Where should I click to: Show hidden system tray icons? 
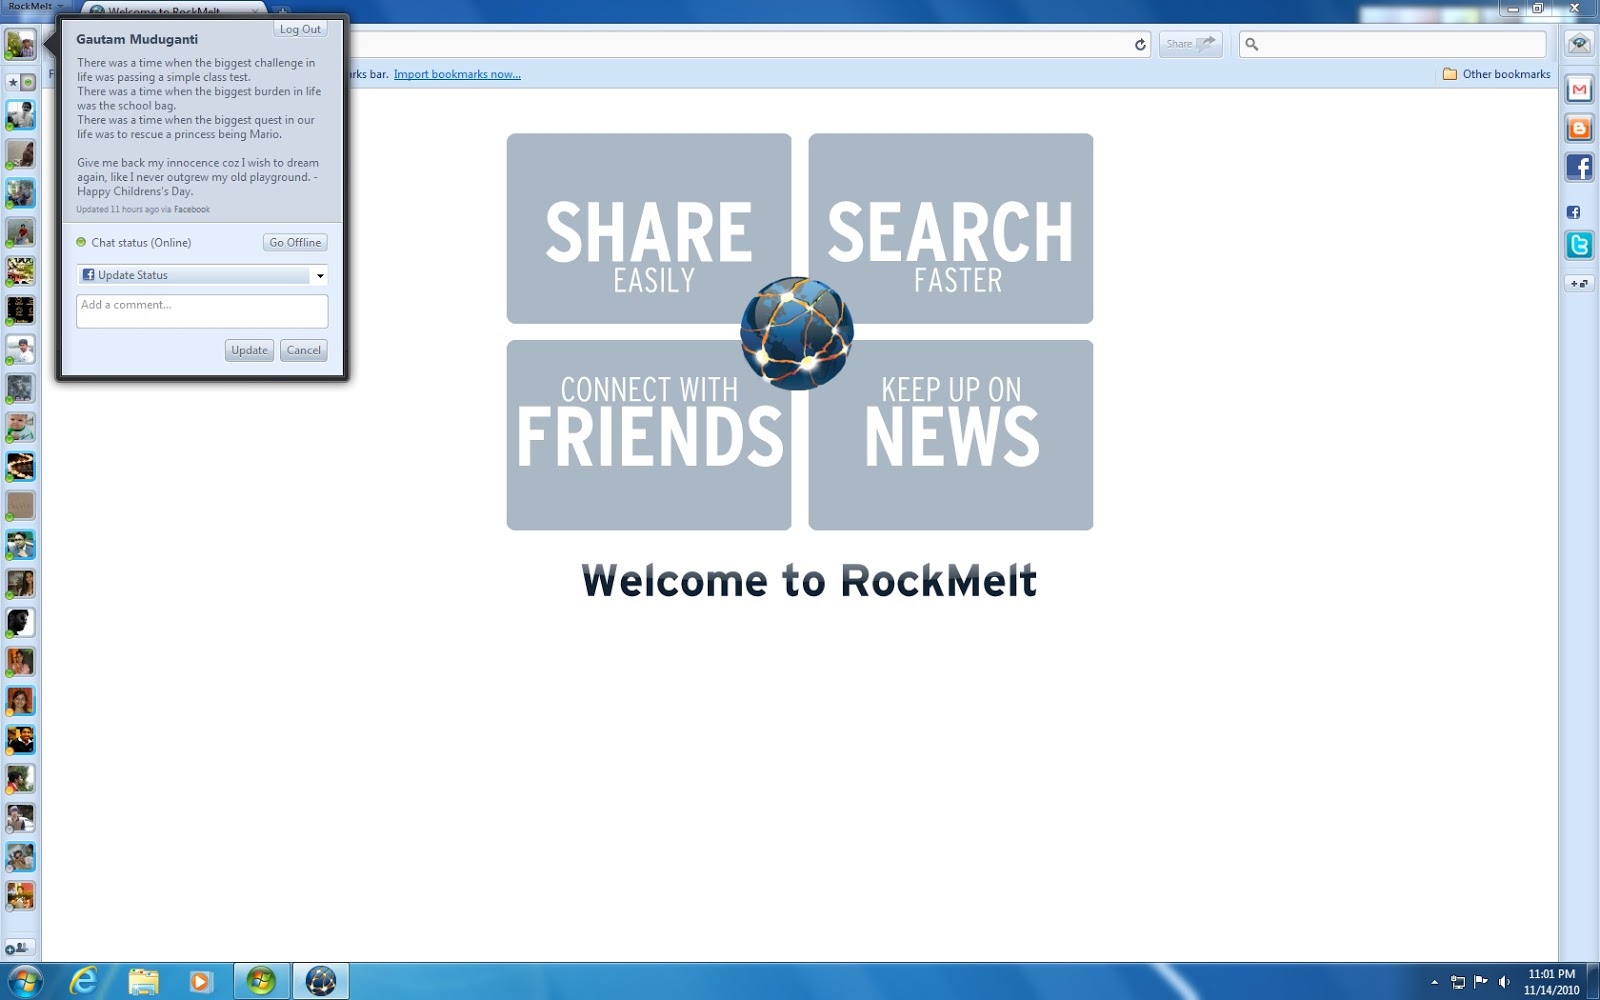coord(1435,982)
